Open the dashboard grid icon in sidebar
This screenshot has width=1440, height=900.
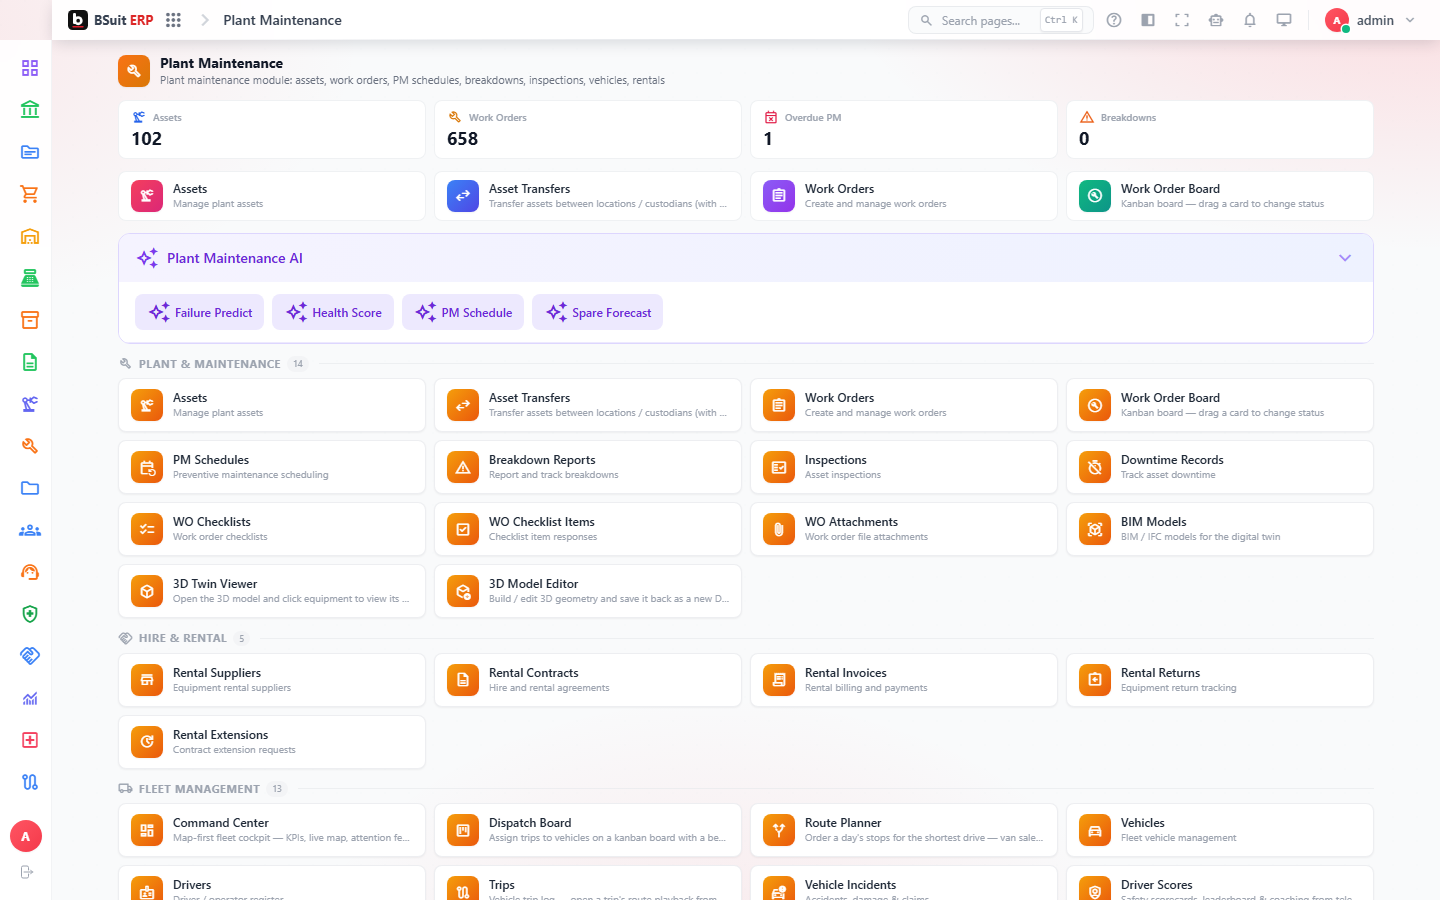click(30, 68)
